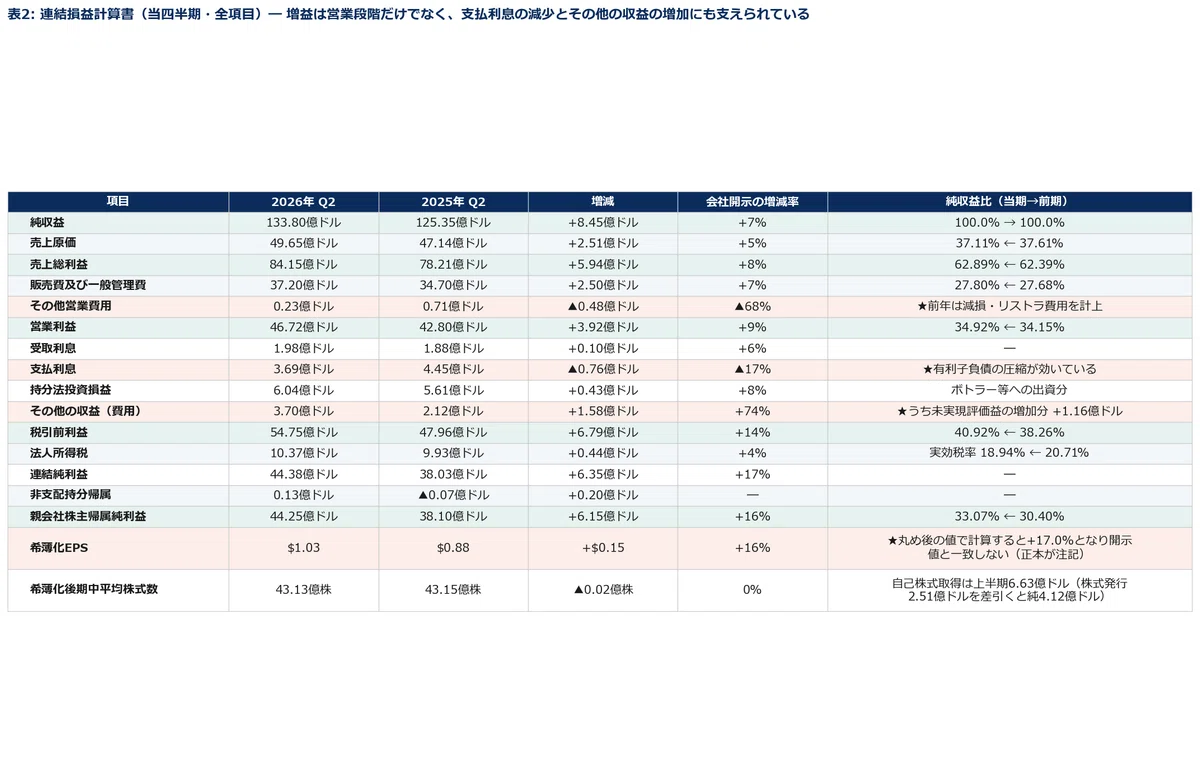Screen dimensions: 1200x778
Task: Select the その他営業費用 row label
Action: [70, 306]
